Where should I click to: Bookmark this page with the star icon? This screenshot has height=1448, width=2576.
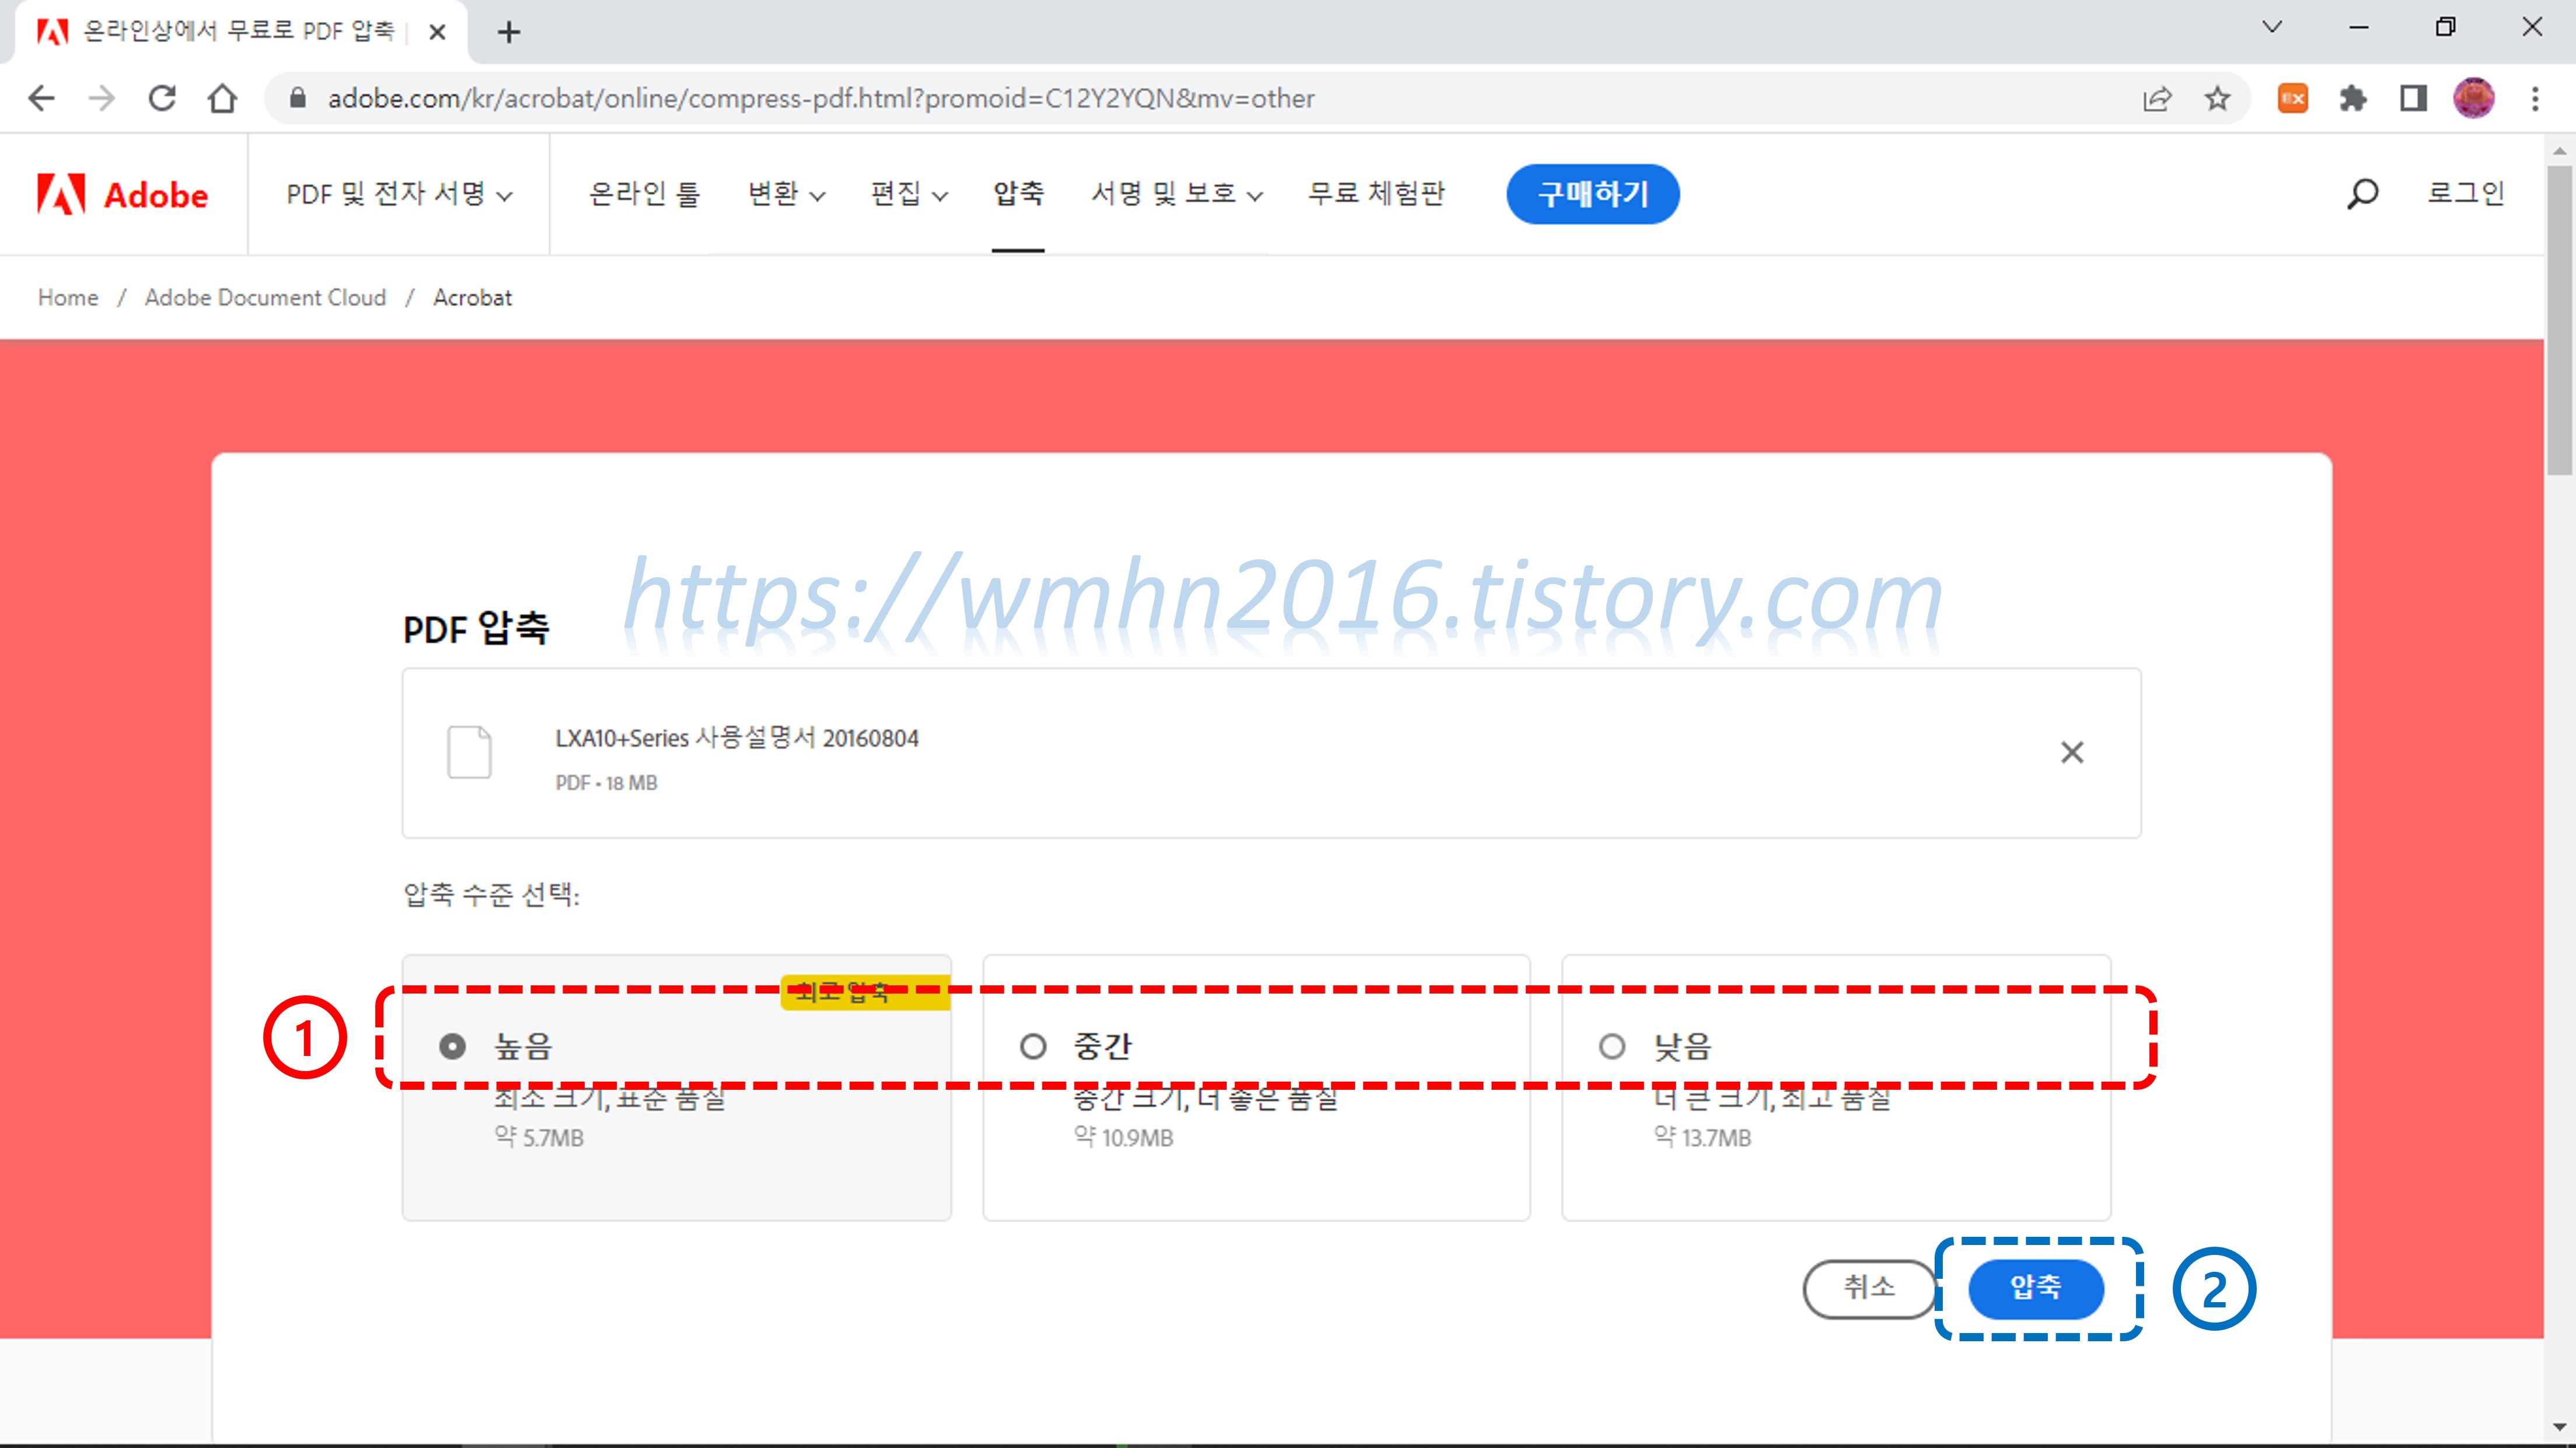(2217, 98)
